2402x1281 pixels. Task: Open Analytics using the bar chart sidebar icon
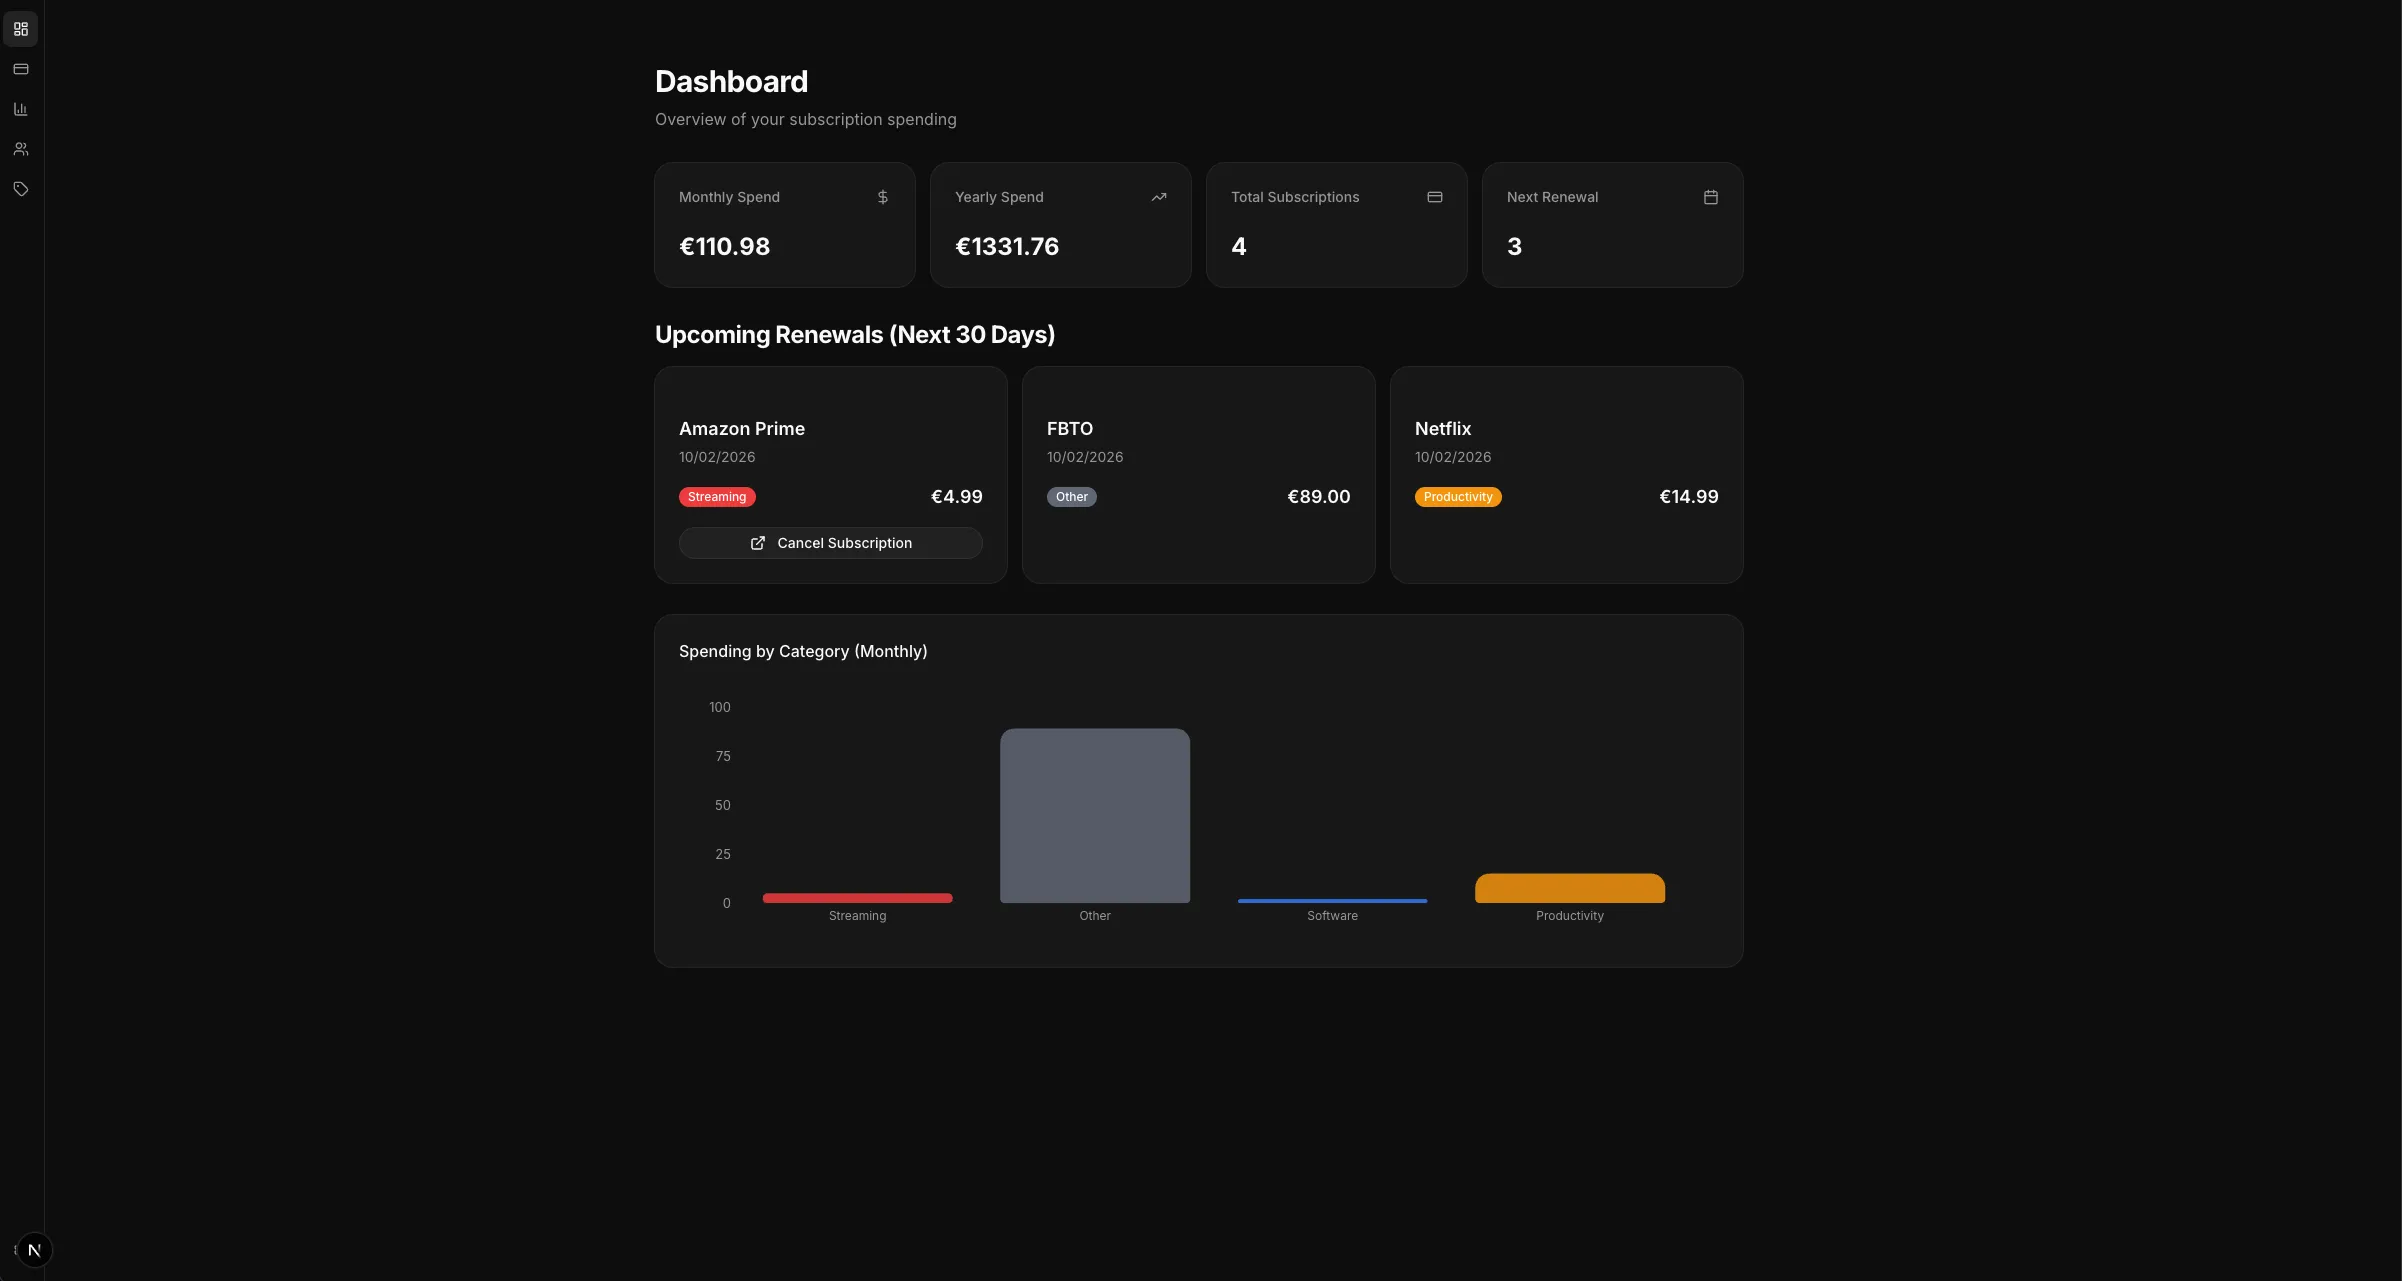point(21,108)
